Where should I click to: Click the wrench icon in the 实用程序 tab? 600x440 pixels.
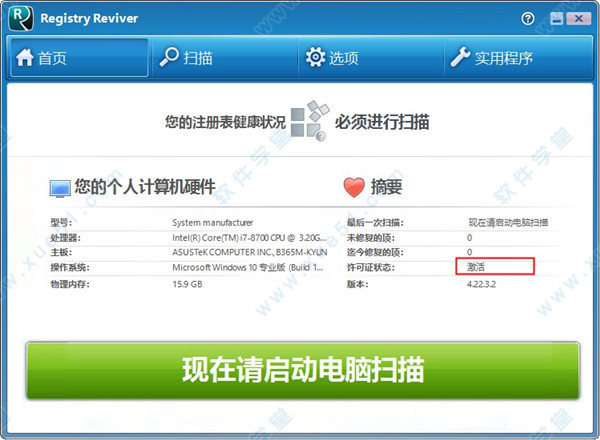pos(460,57)
